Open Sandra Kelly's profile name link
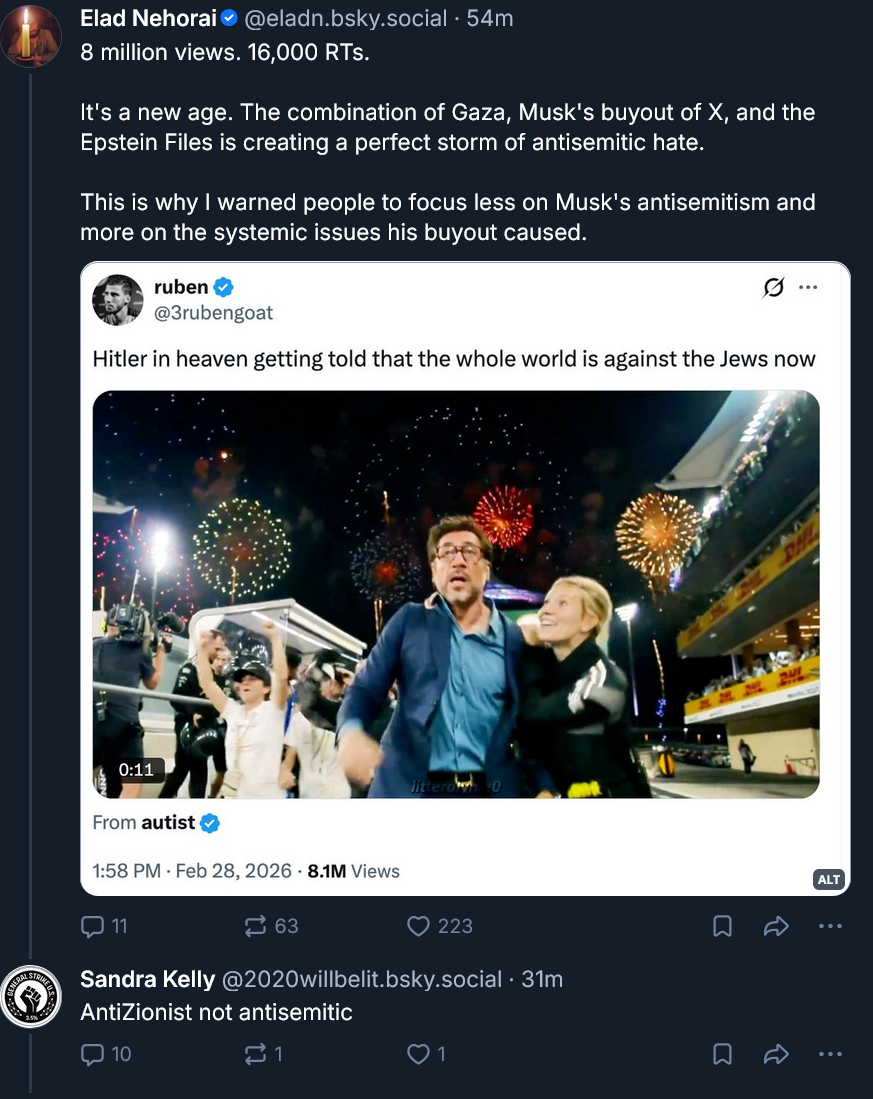 pyautogui.click(x=147, y=979)
